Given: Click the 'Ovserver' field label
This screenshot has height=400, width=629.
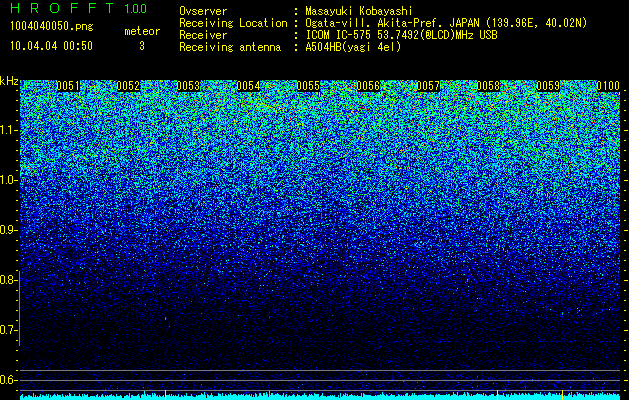Looking at the screenshot, I should pyautogui.click(x=203, y=11).
